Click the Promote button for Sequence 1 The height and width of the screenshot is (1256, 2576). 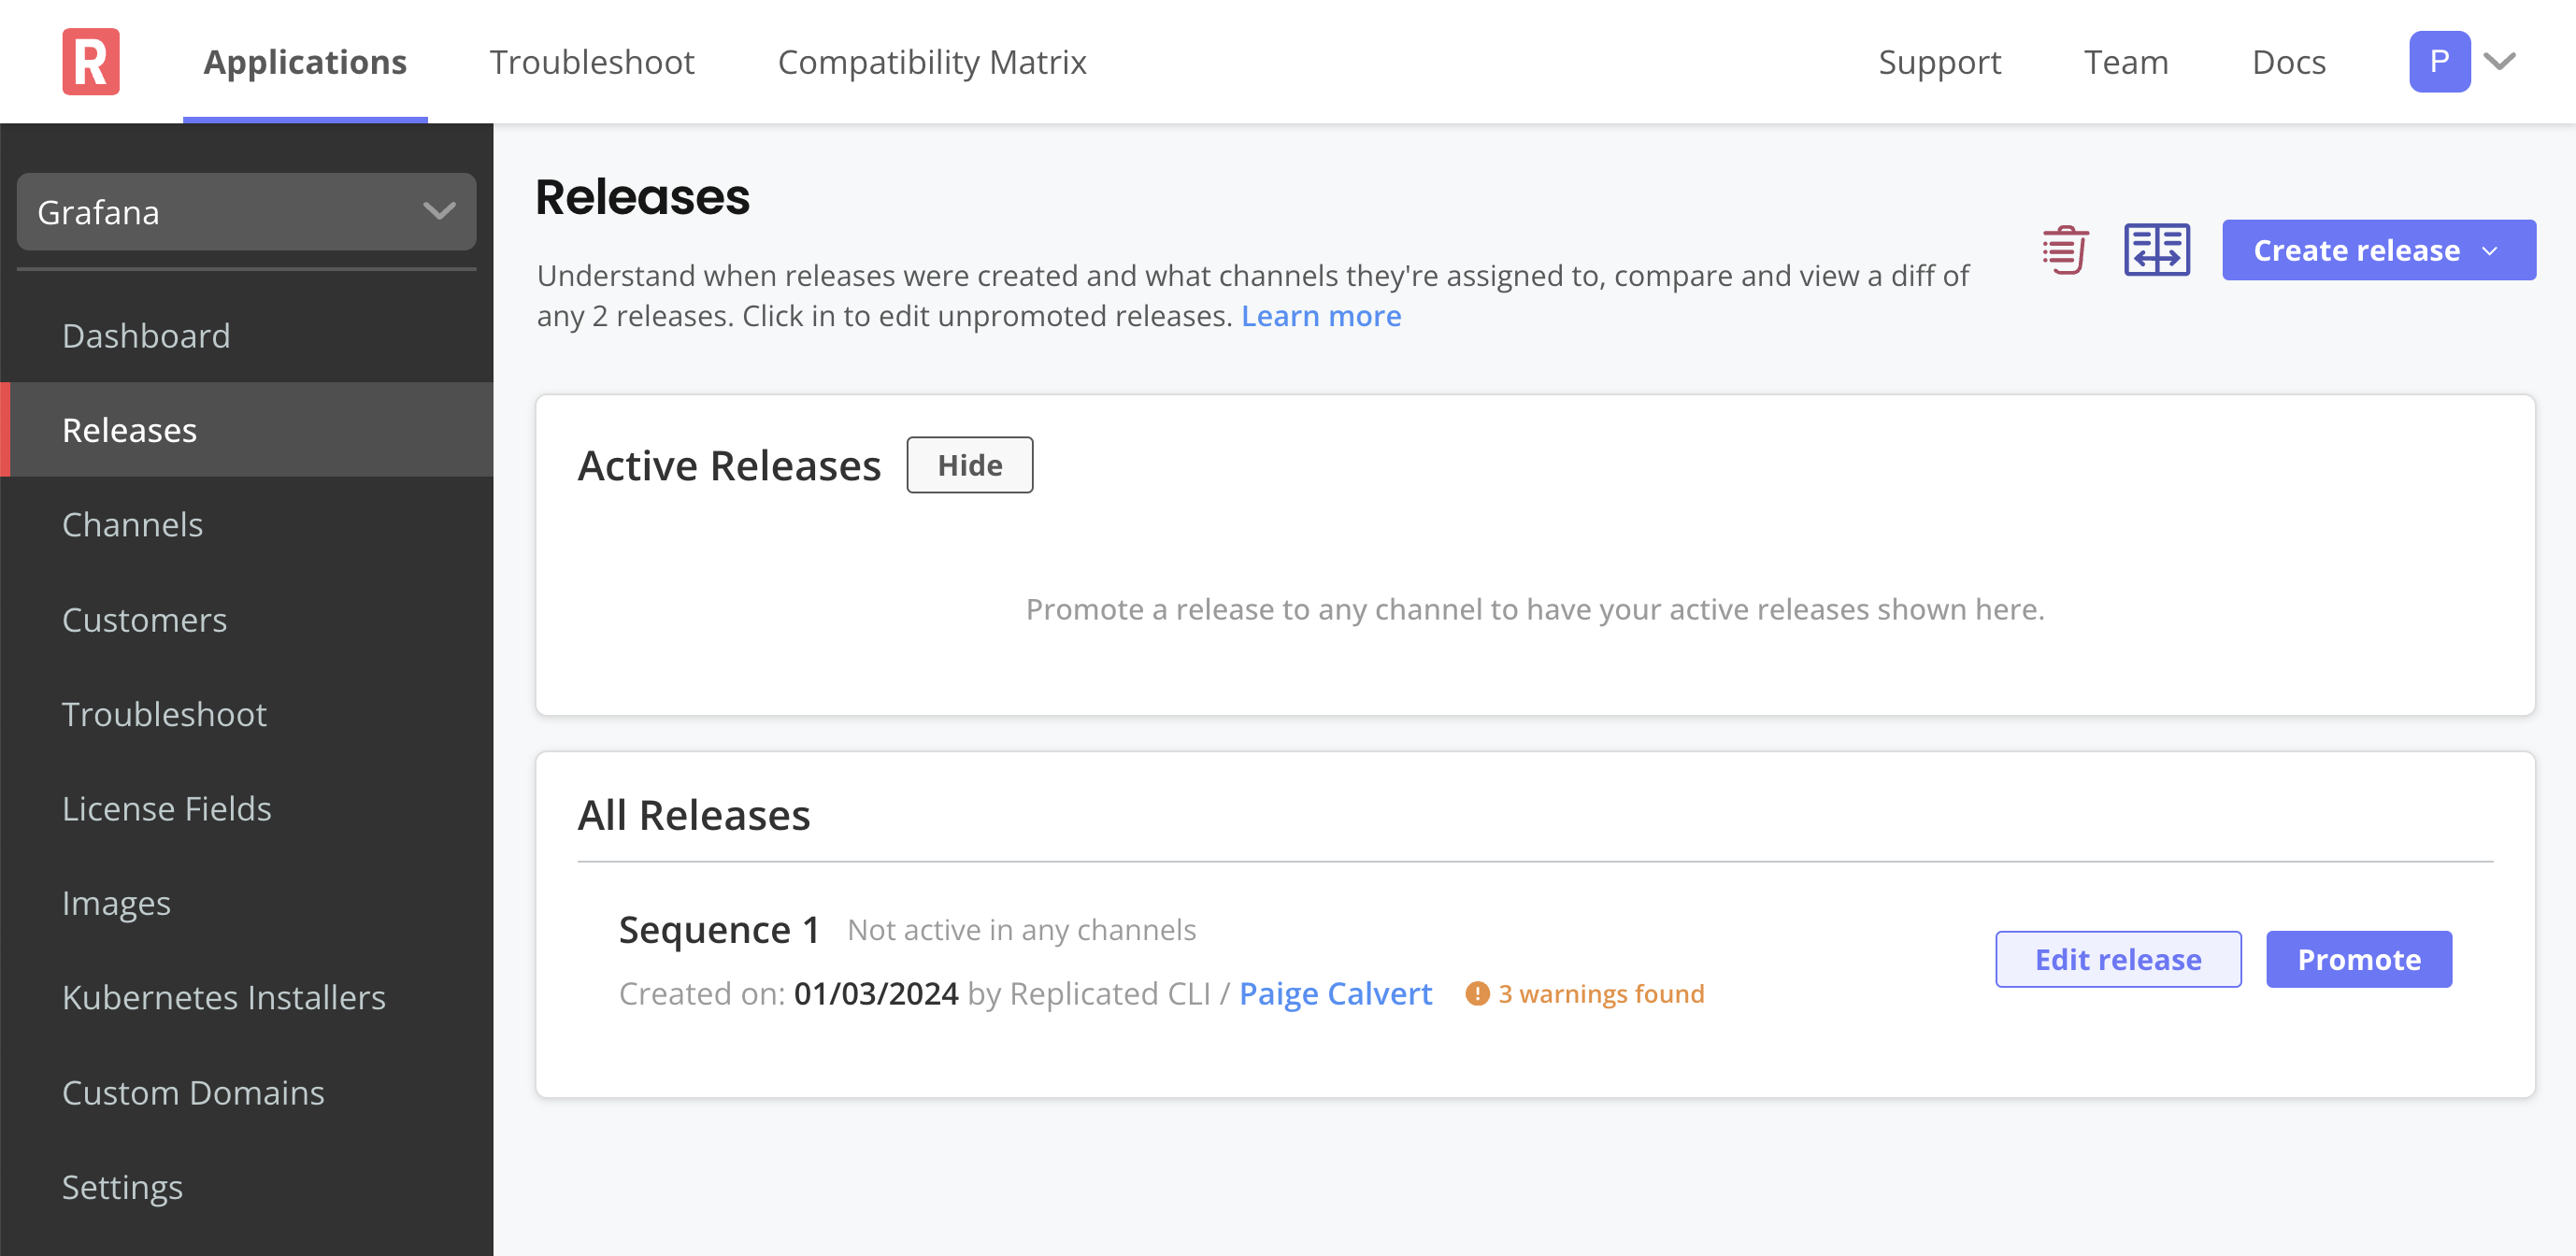point(2359,959)
